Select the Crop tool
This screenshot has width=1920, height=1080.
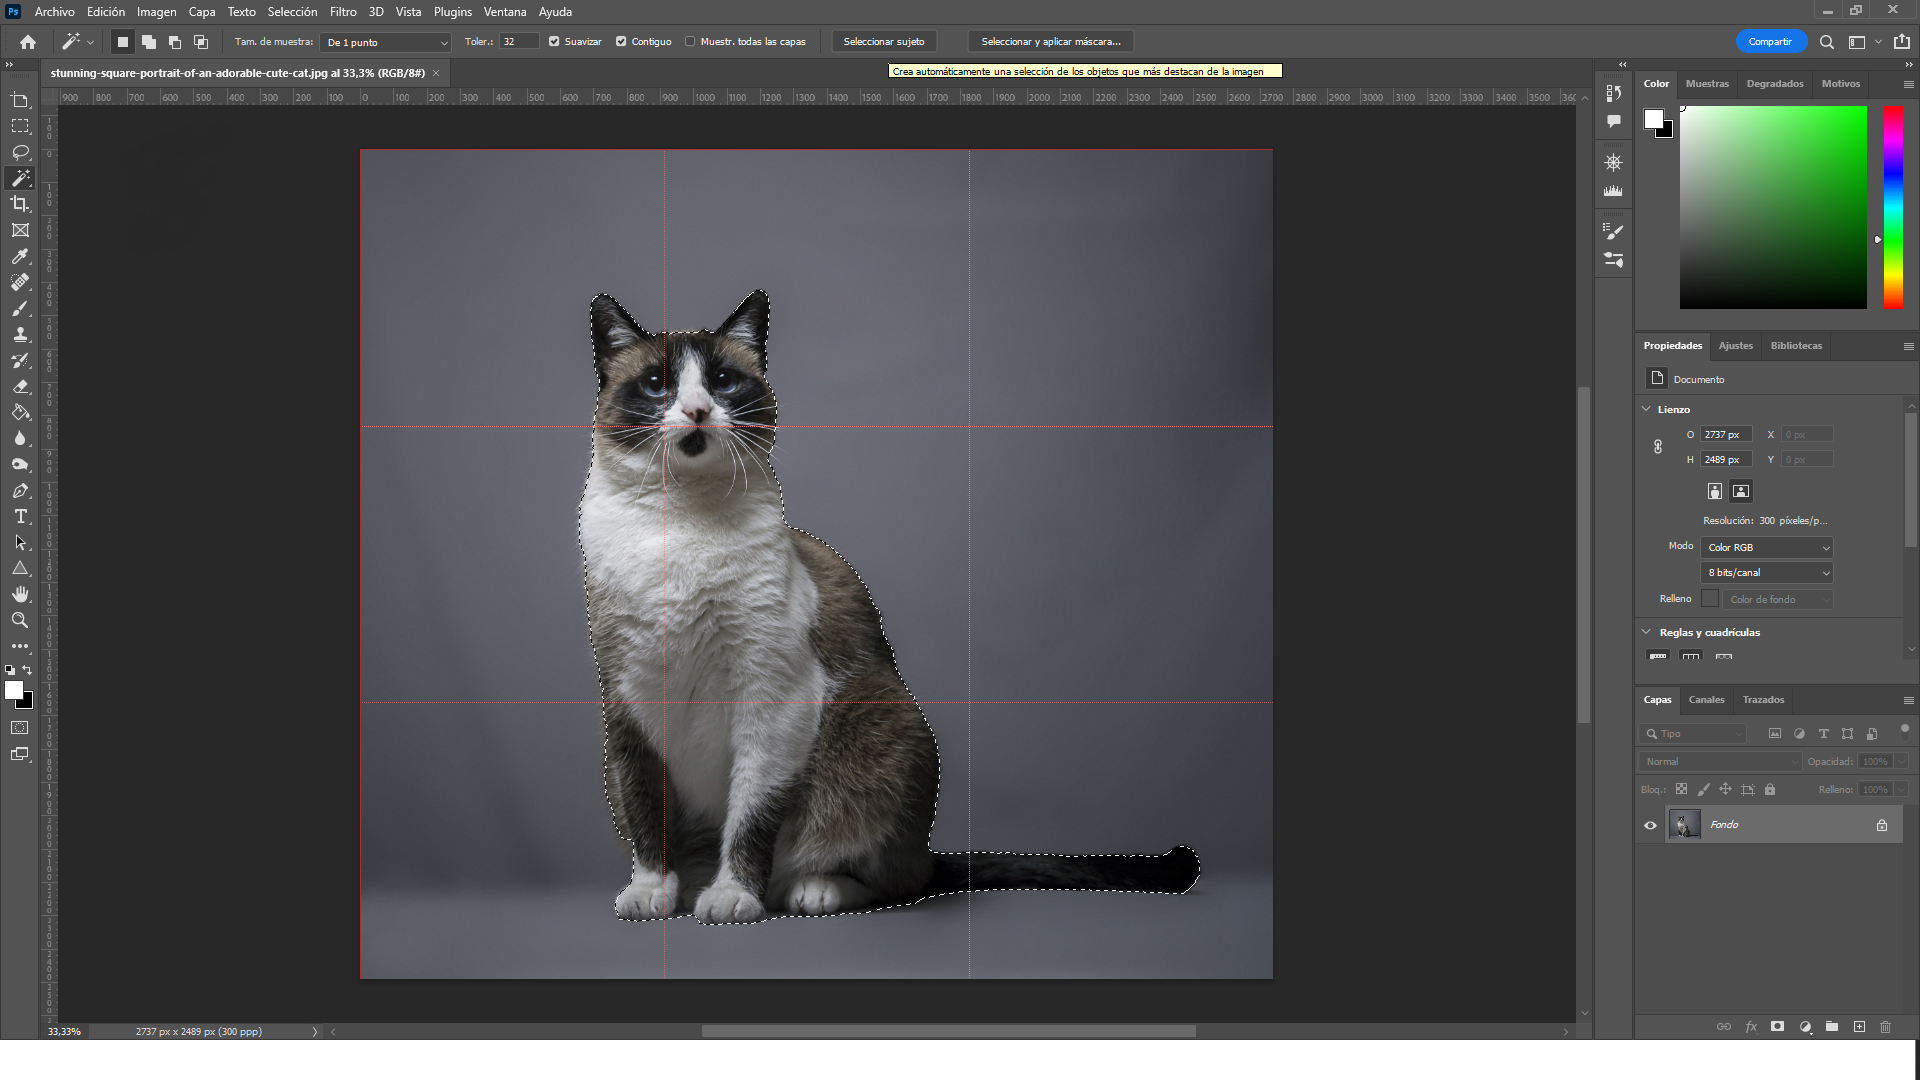pyautogui.click(x=20, y=204)
